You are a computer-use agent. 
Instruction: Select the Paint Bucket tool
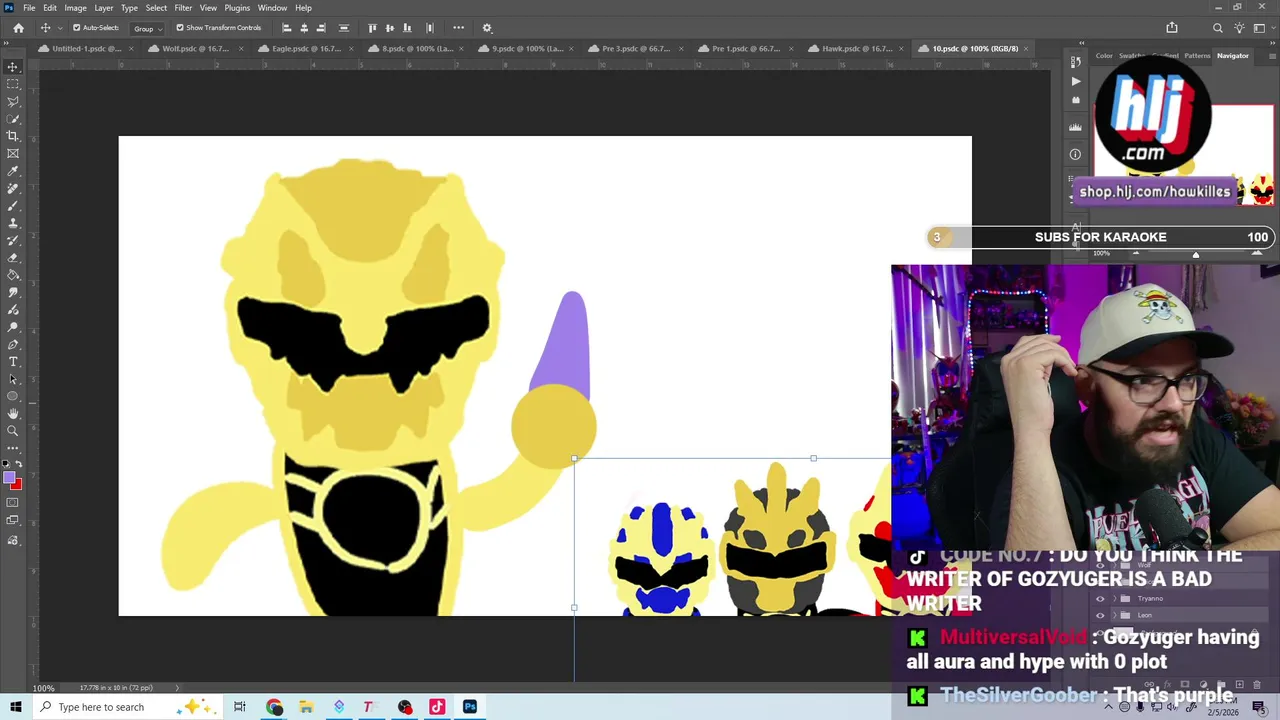(x=13, y=275)
